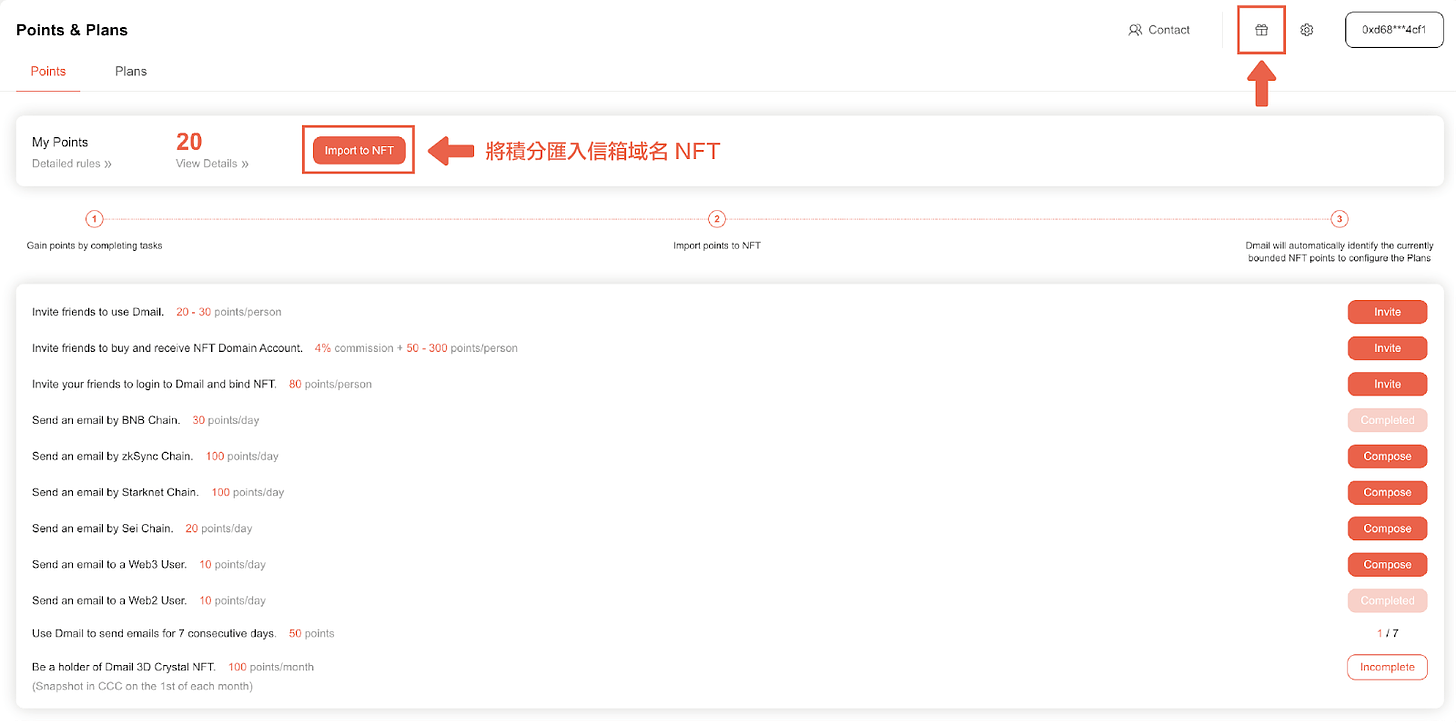1456x723 pixels.
Task: Click 'Send an email to a Web2 User.' text
Action: coord(110,600)
